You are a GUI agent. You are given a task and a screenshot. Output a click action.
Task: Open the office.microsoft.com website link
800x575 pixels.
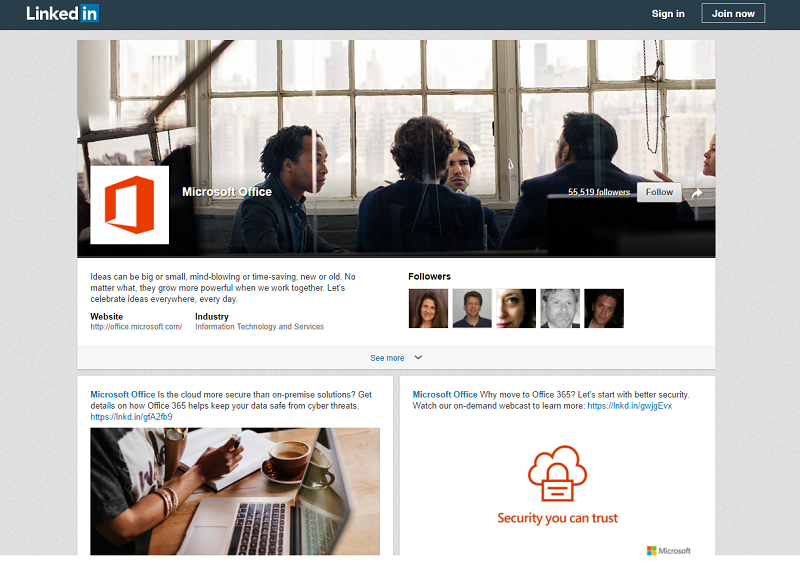click(136, 327)
